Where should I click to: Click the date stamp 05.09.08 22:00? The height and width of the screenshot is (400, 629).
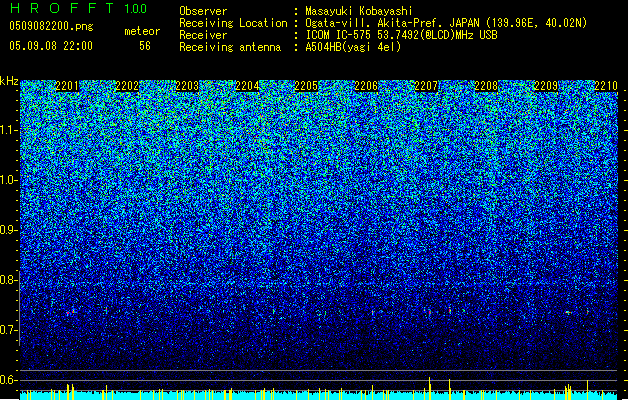pyautogui.click(x=51, y=46)
